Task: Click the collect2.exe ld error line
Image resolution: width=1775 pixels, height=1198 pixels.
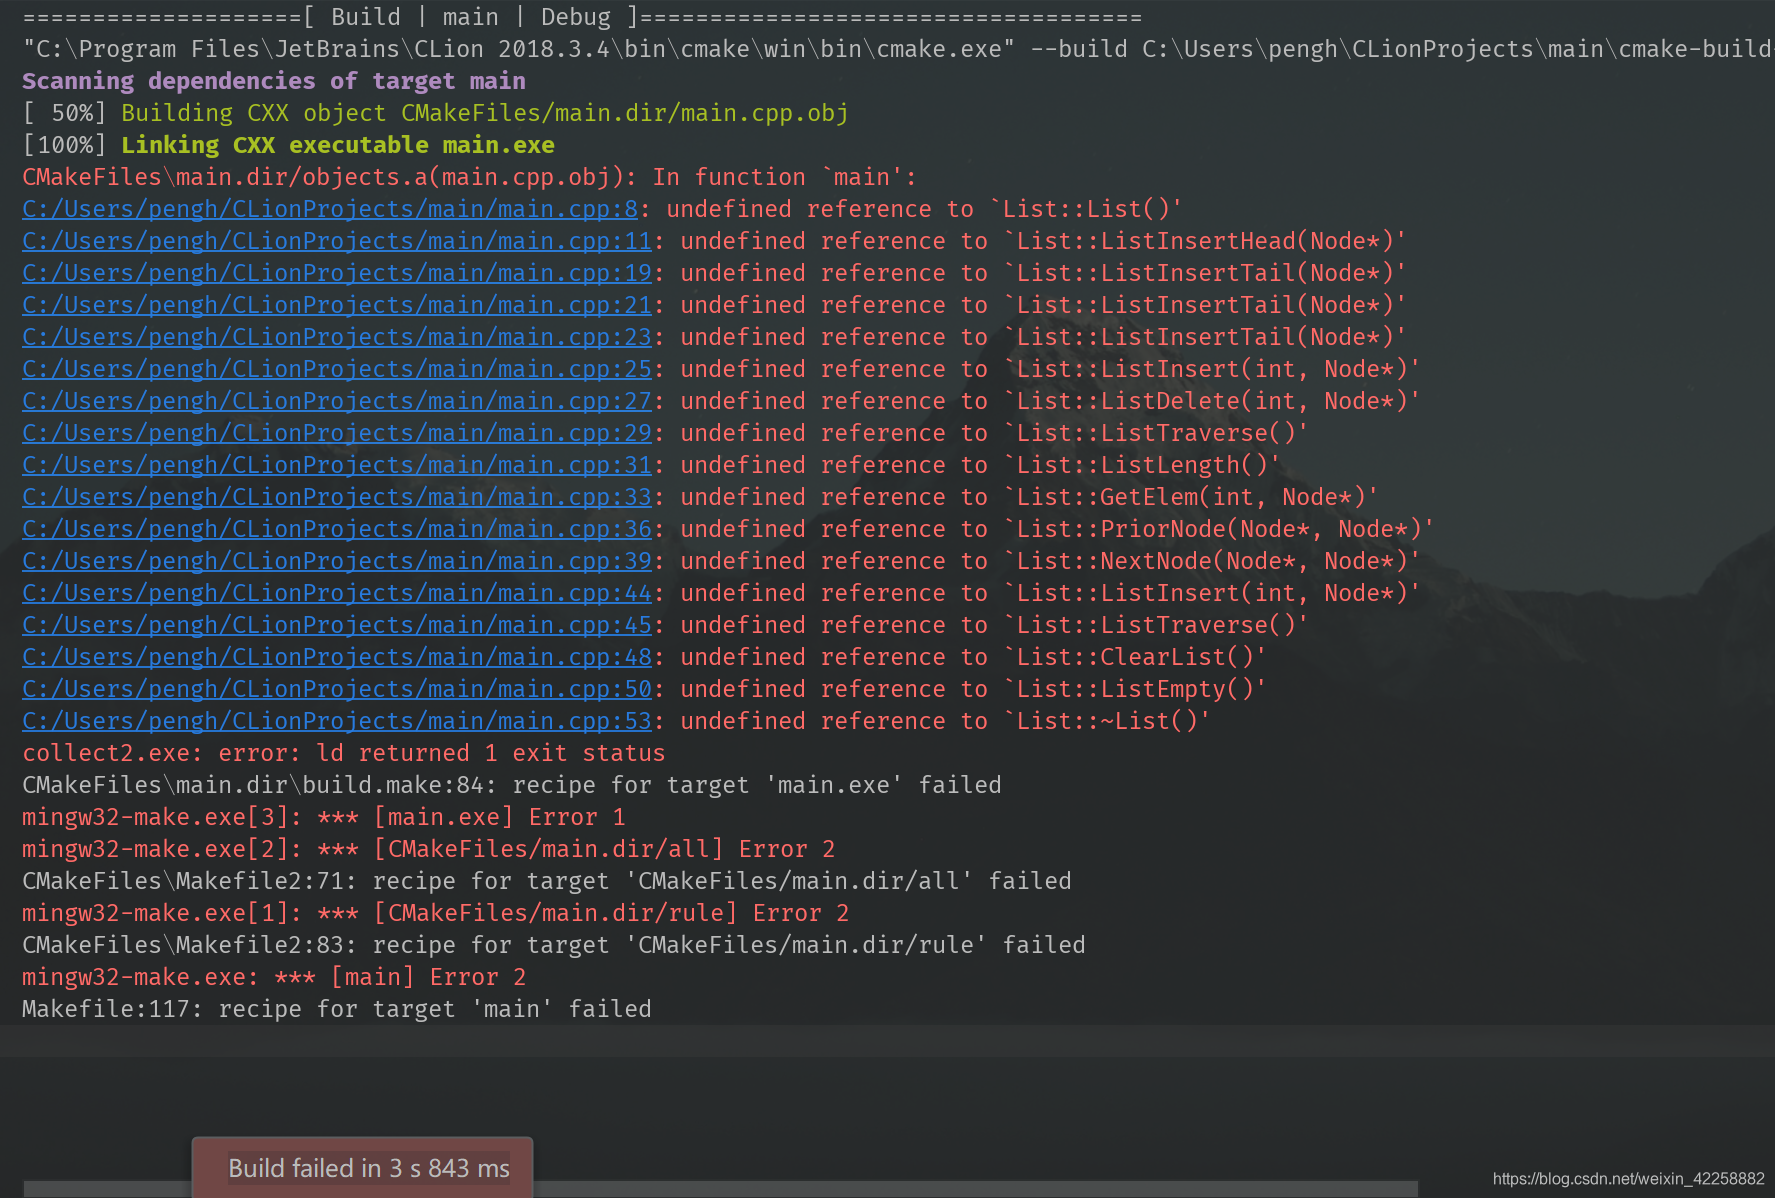Action: [343, 753]
